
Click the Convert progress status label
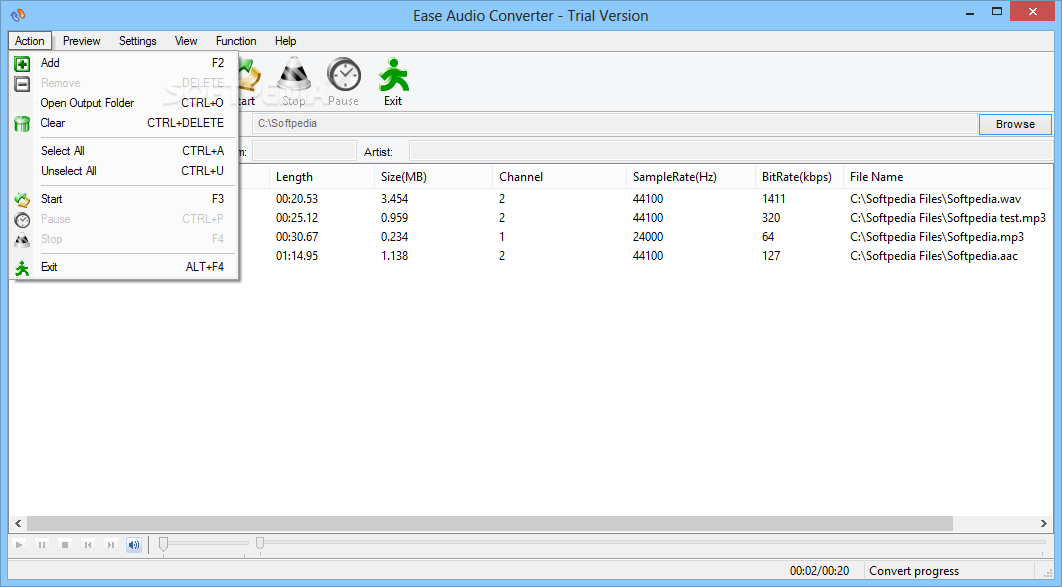(914, 571)
